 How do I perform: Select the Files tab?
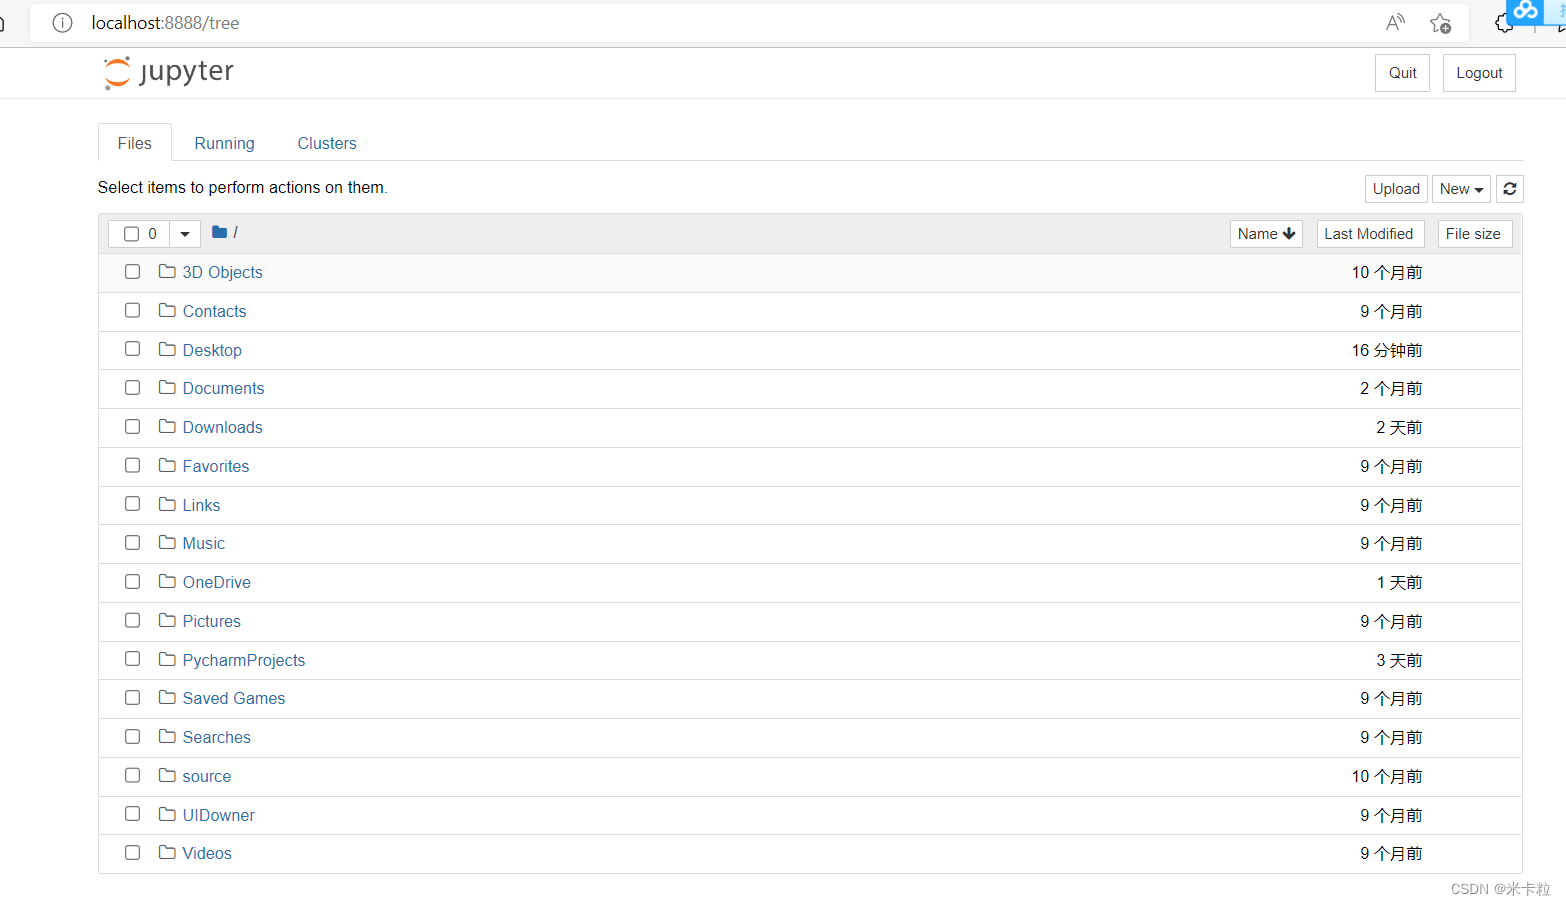pos(135,143)
